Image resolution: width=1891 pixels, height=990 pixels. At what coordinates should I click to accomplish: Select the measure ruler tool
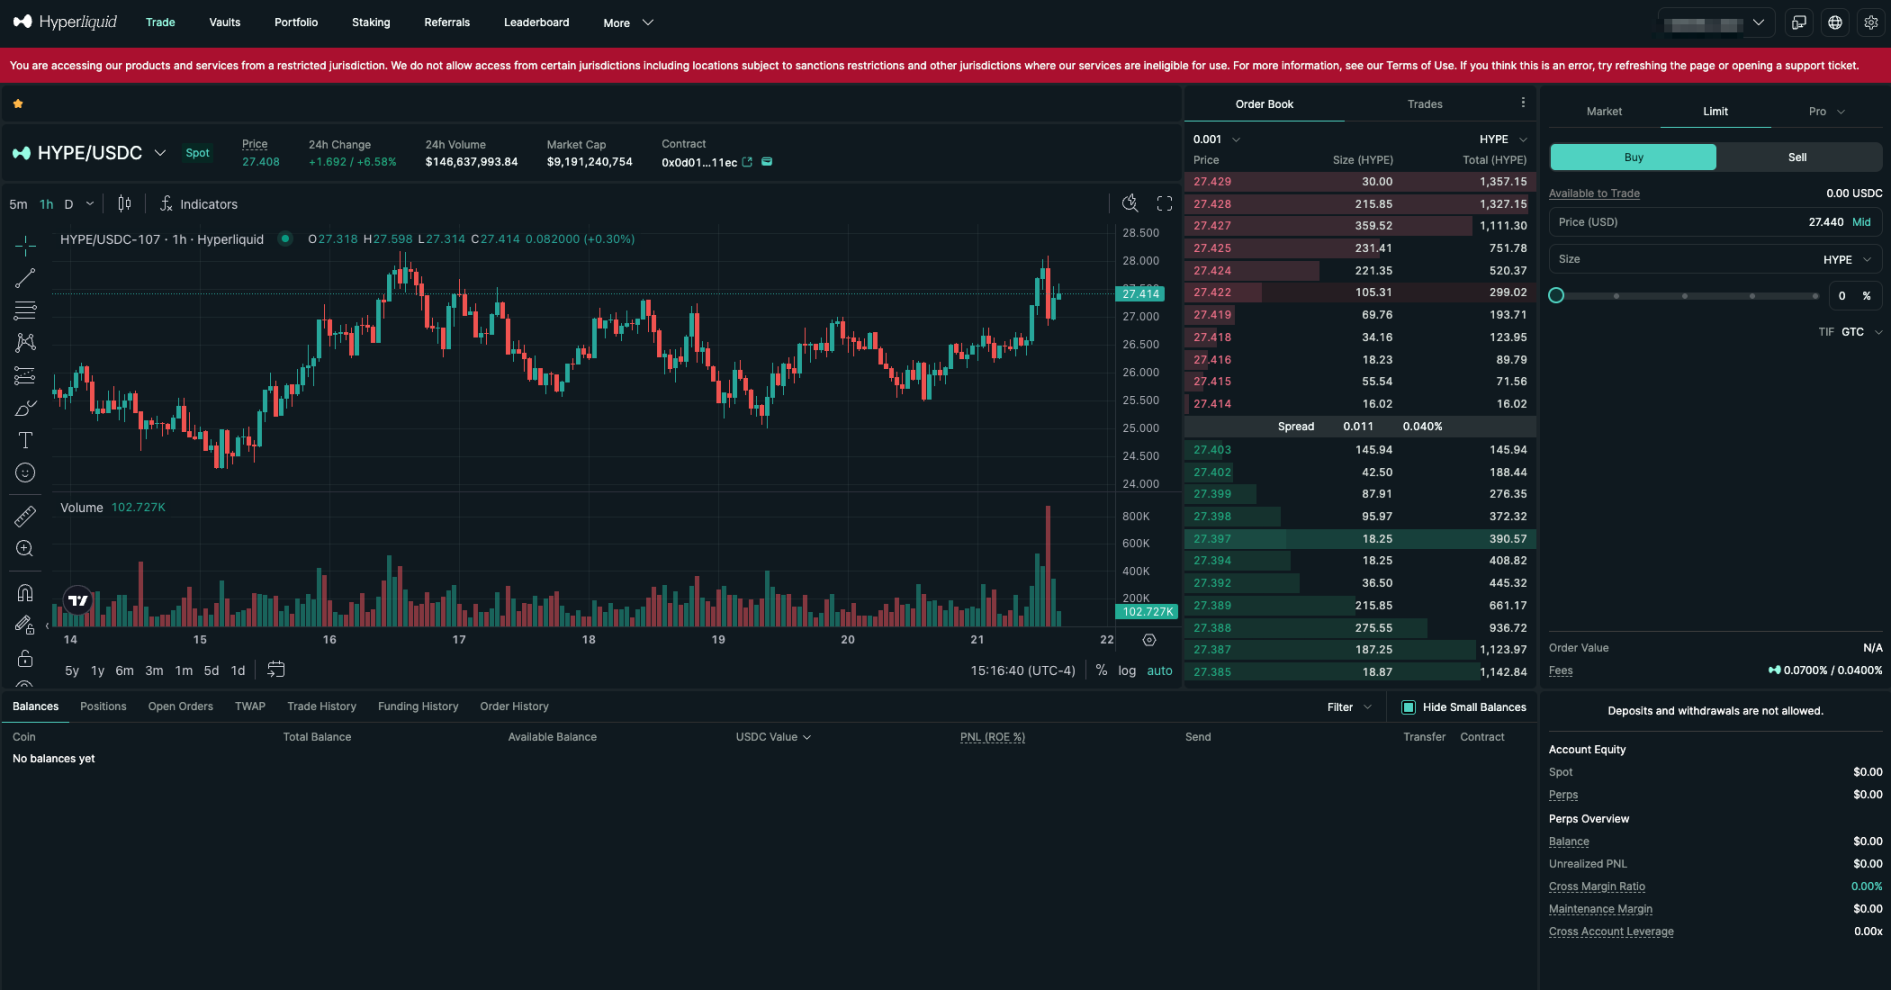click(25, 516)
